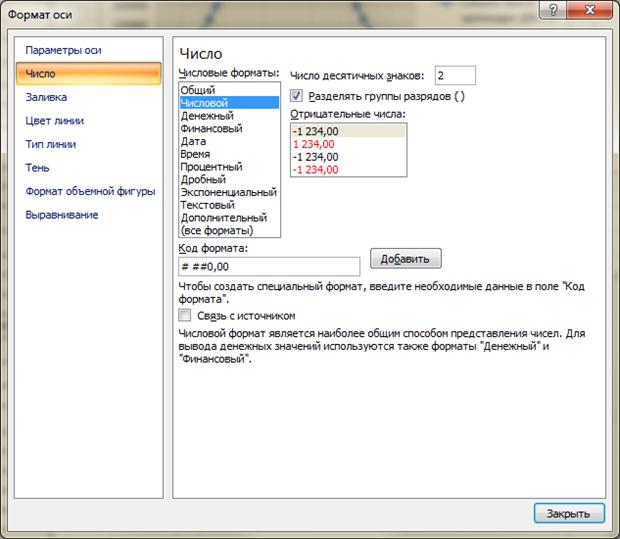Select the Дополнительный number format
Viewport: 620px width, 539px height.
pyautogui.click(x=229, y=217)
